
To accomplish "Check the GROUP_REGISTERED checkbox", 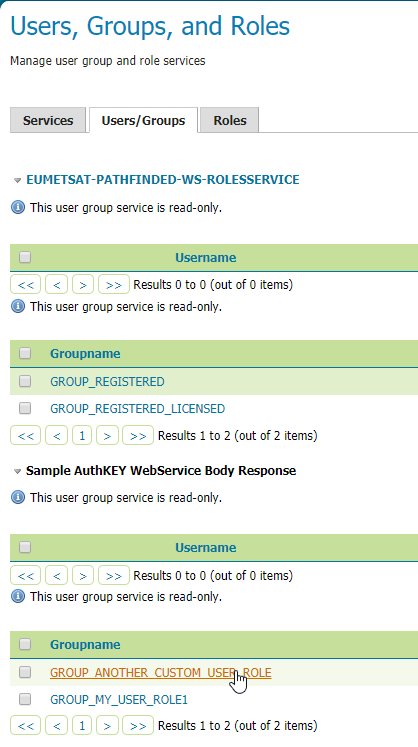I will point(25,381).
